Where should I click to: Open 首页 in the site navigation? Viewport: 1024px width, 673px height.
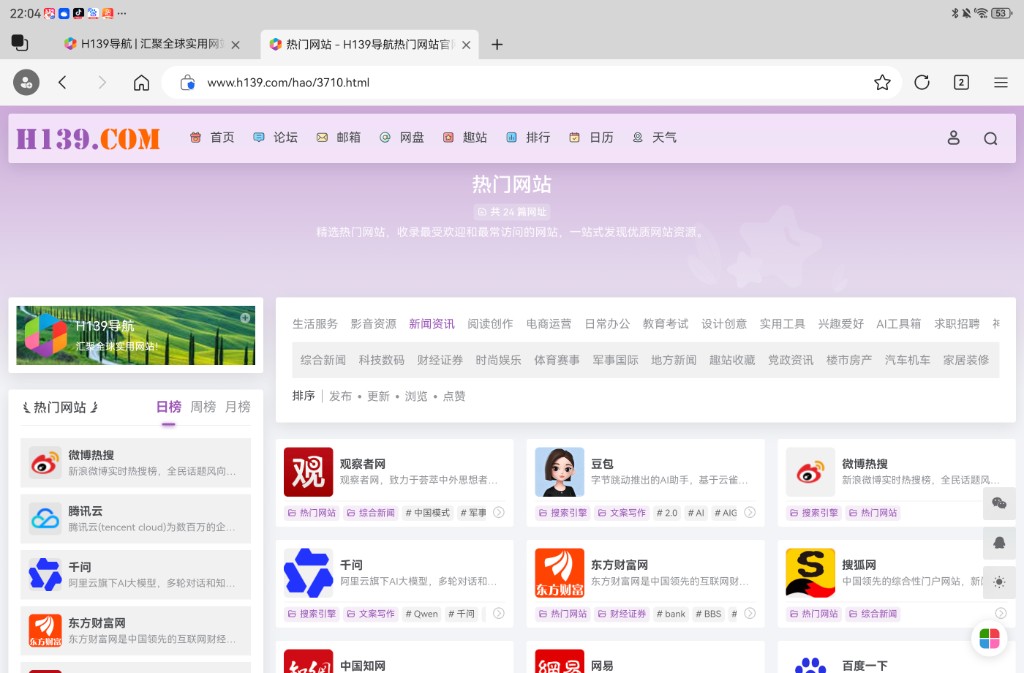pyautogui.click(x=212, y=138)
